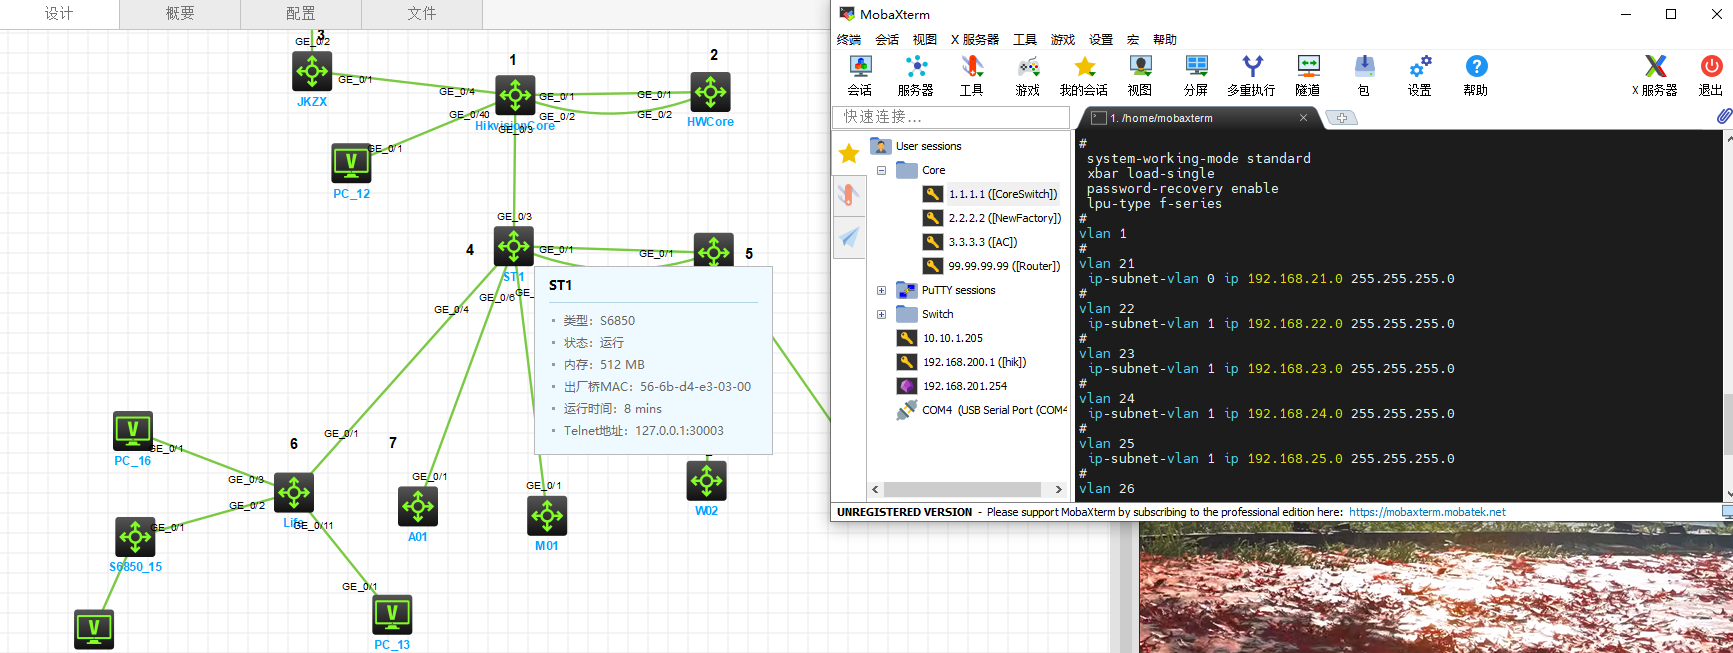Select the yellow star sessions sidebar tab

tap(849, 153)
